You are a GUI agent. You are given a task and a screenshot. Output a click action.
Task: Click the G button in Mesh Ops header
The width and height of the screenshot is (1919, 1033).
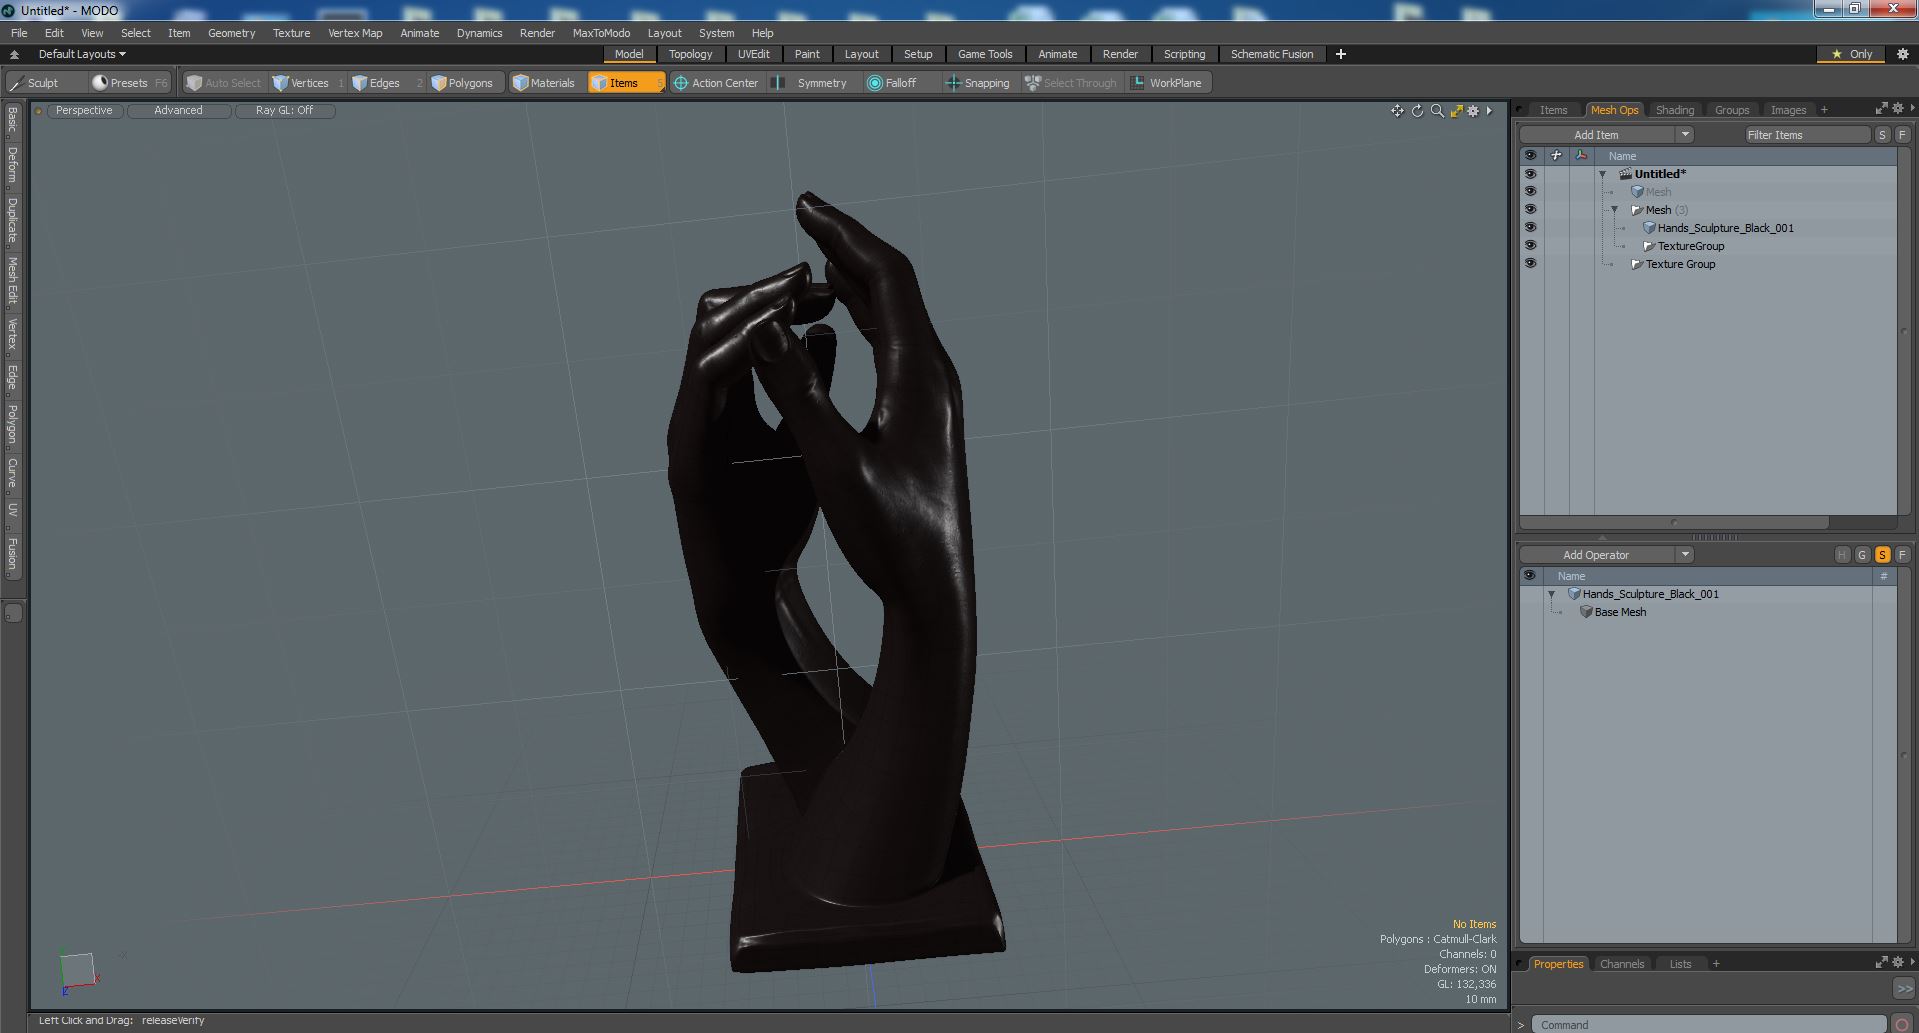tap(1863, 555)
